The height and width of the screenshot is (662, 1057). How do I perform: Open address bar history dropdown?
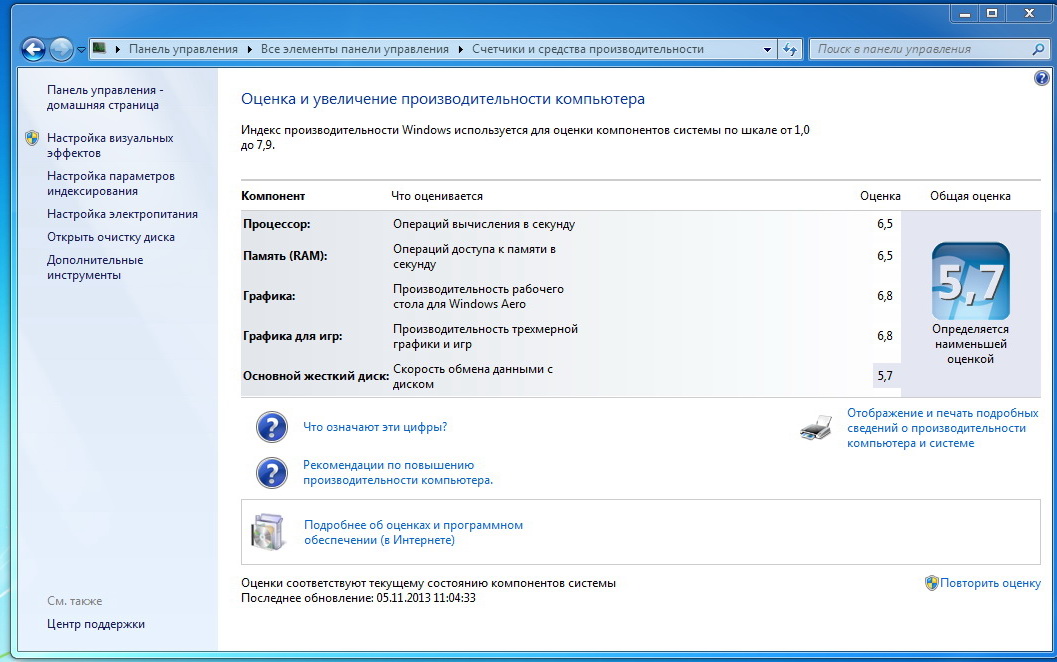(767, 49)
